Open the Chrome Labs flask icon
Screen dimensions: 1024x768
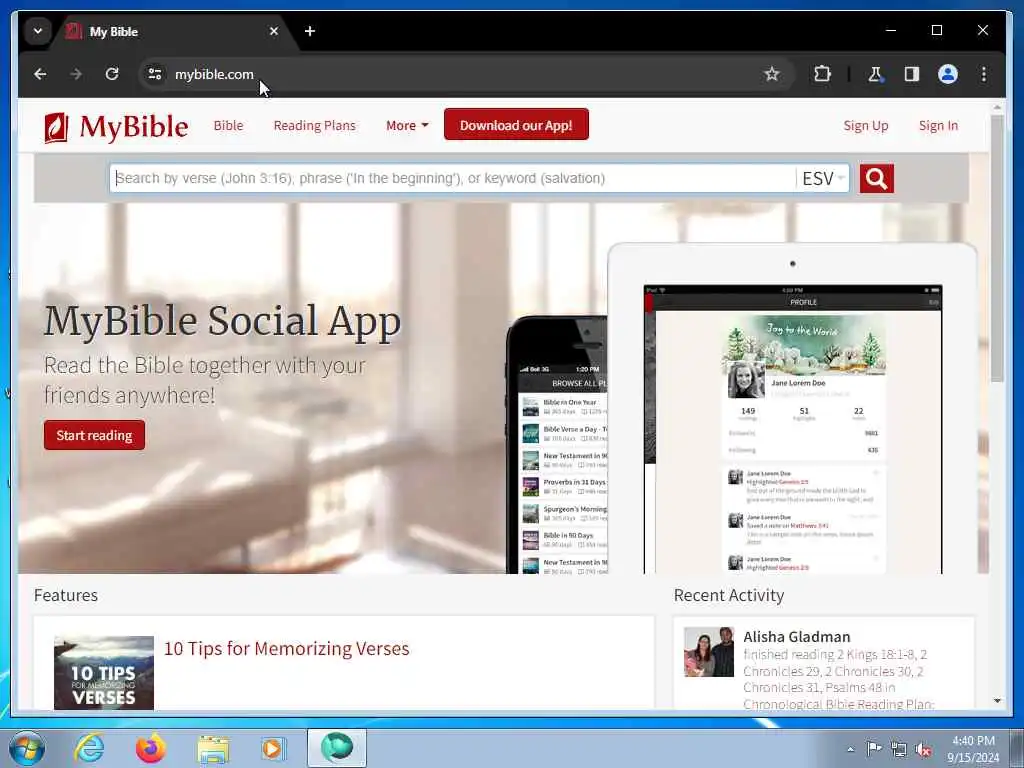click(x=875, y=74)
